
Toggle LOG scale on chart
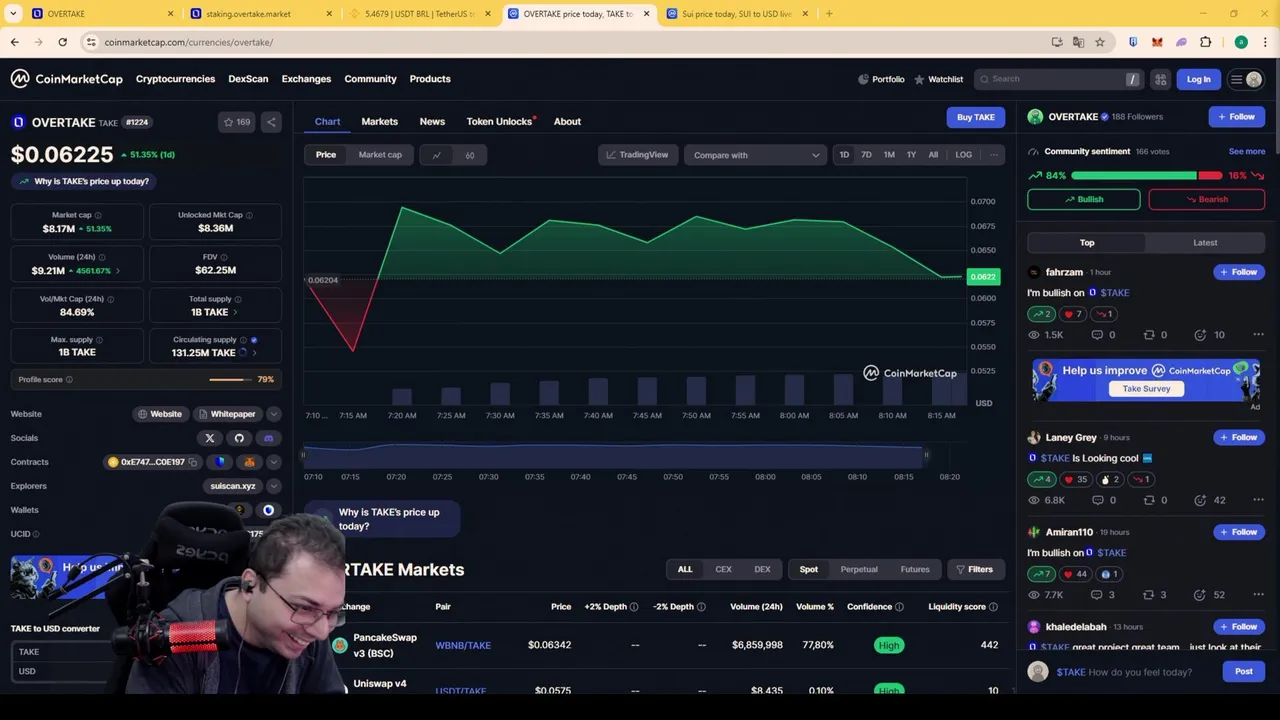pos(963,155)
